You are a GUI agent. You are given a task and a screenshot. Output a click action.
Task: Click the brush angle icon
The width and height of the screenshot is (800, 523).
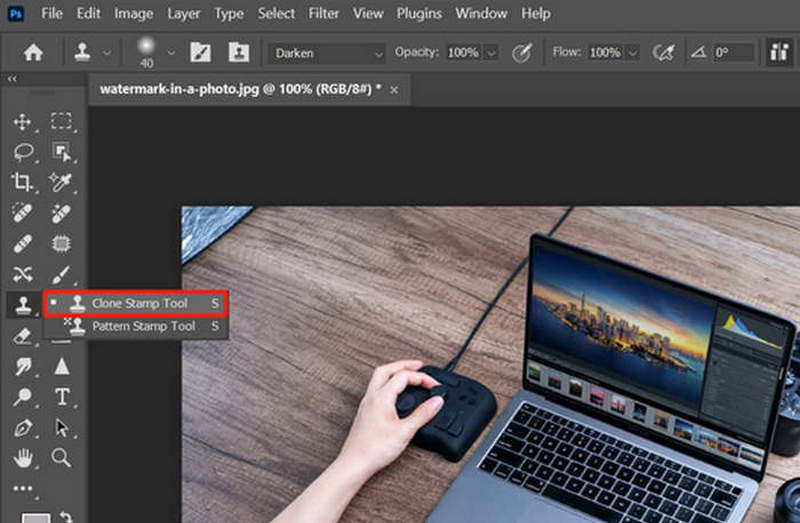click(x=698, y=52)
